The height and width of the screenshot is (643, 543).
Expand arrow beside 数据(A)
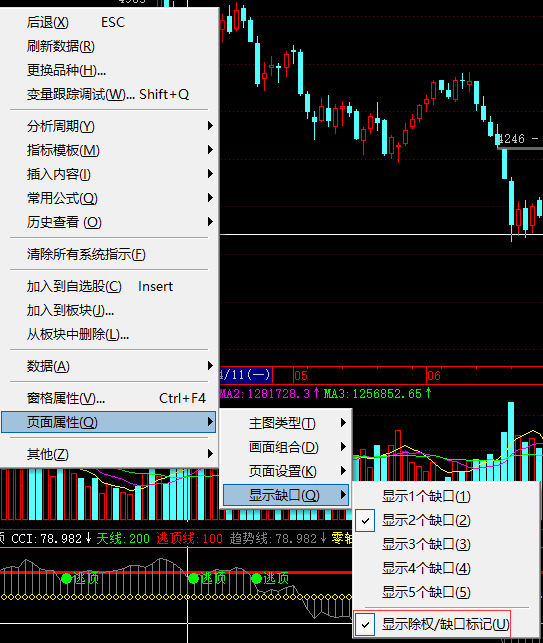tap(210, 365)
